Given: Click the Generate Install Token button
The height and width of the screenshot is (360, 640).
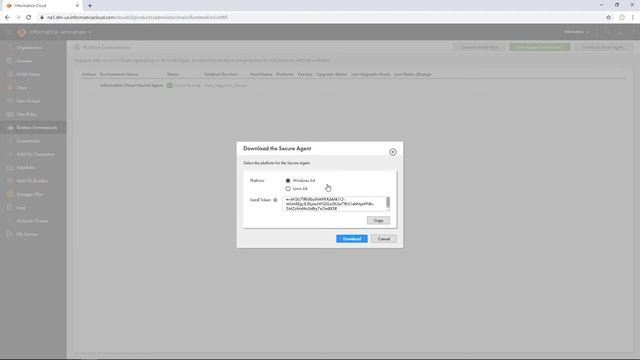Looking at the screenshot, I should (480, 47).
